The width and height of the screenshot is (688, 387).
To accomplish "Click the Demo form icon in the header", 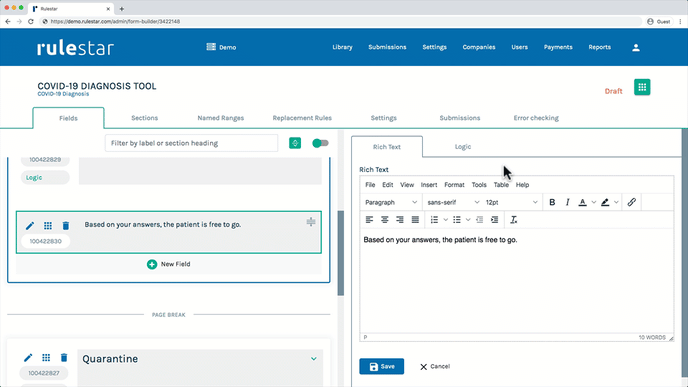I will [211, 47].
